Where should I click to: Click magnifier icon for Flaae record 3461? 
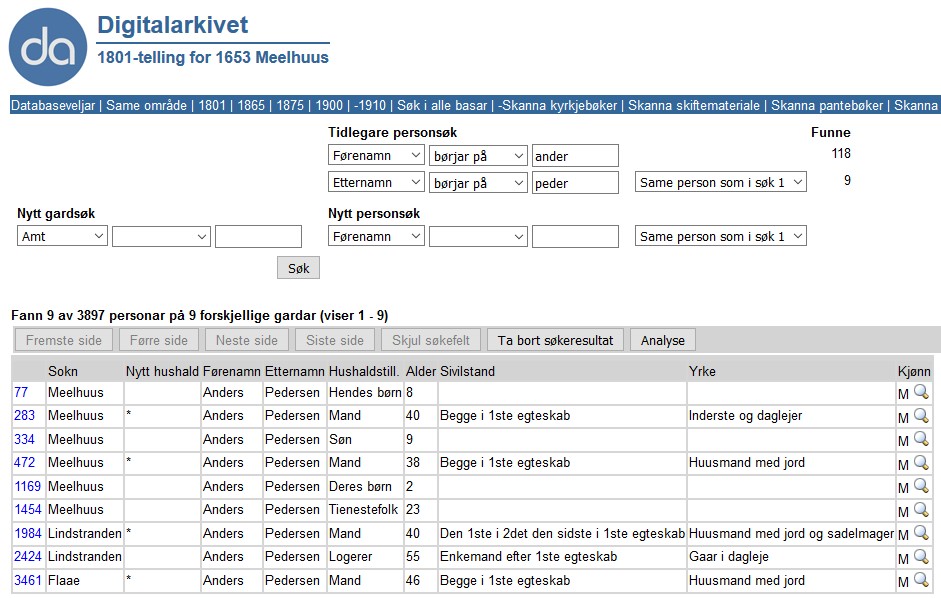tap(921, 580)
